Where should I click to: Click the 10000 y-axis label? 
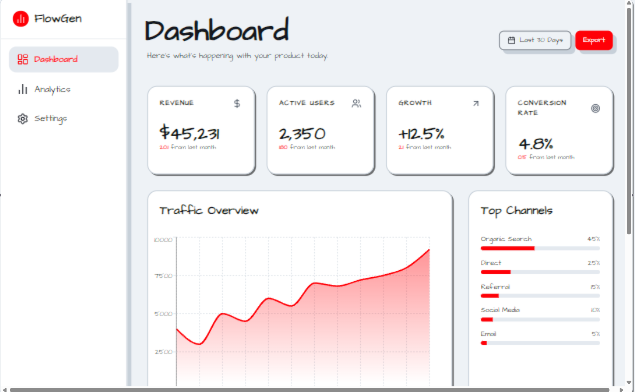pos(163,240)
